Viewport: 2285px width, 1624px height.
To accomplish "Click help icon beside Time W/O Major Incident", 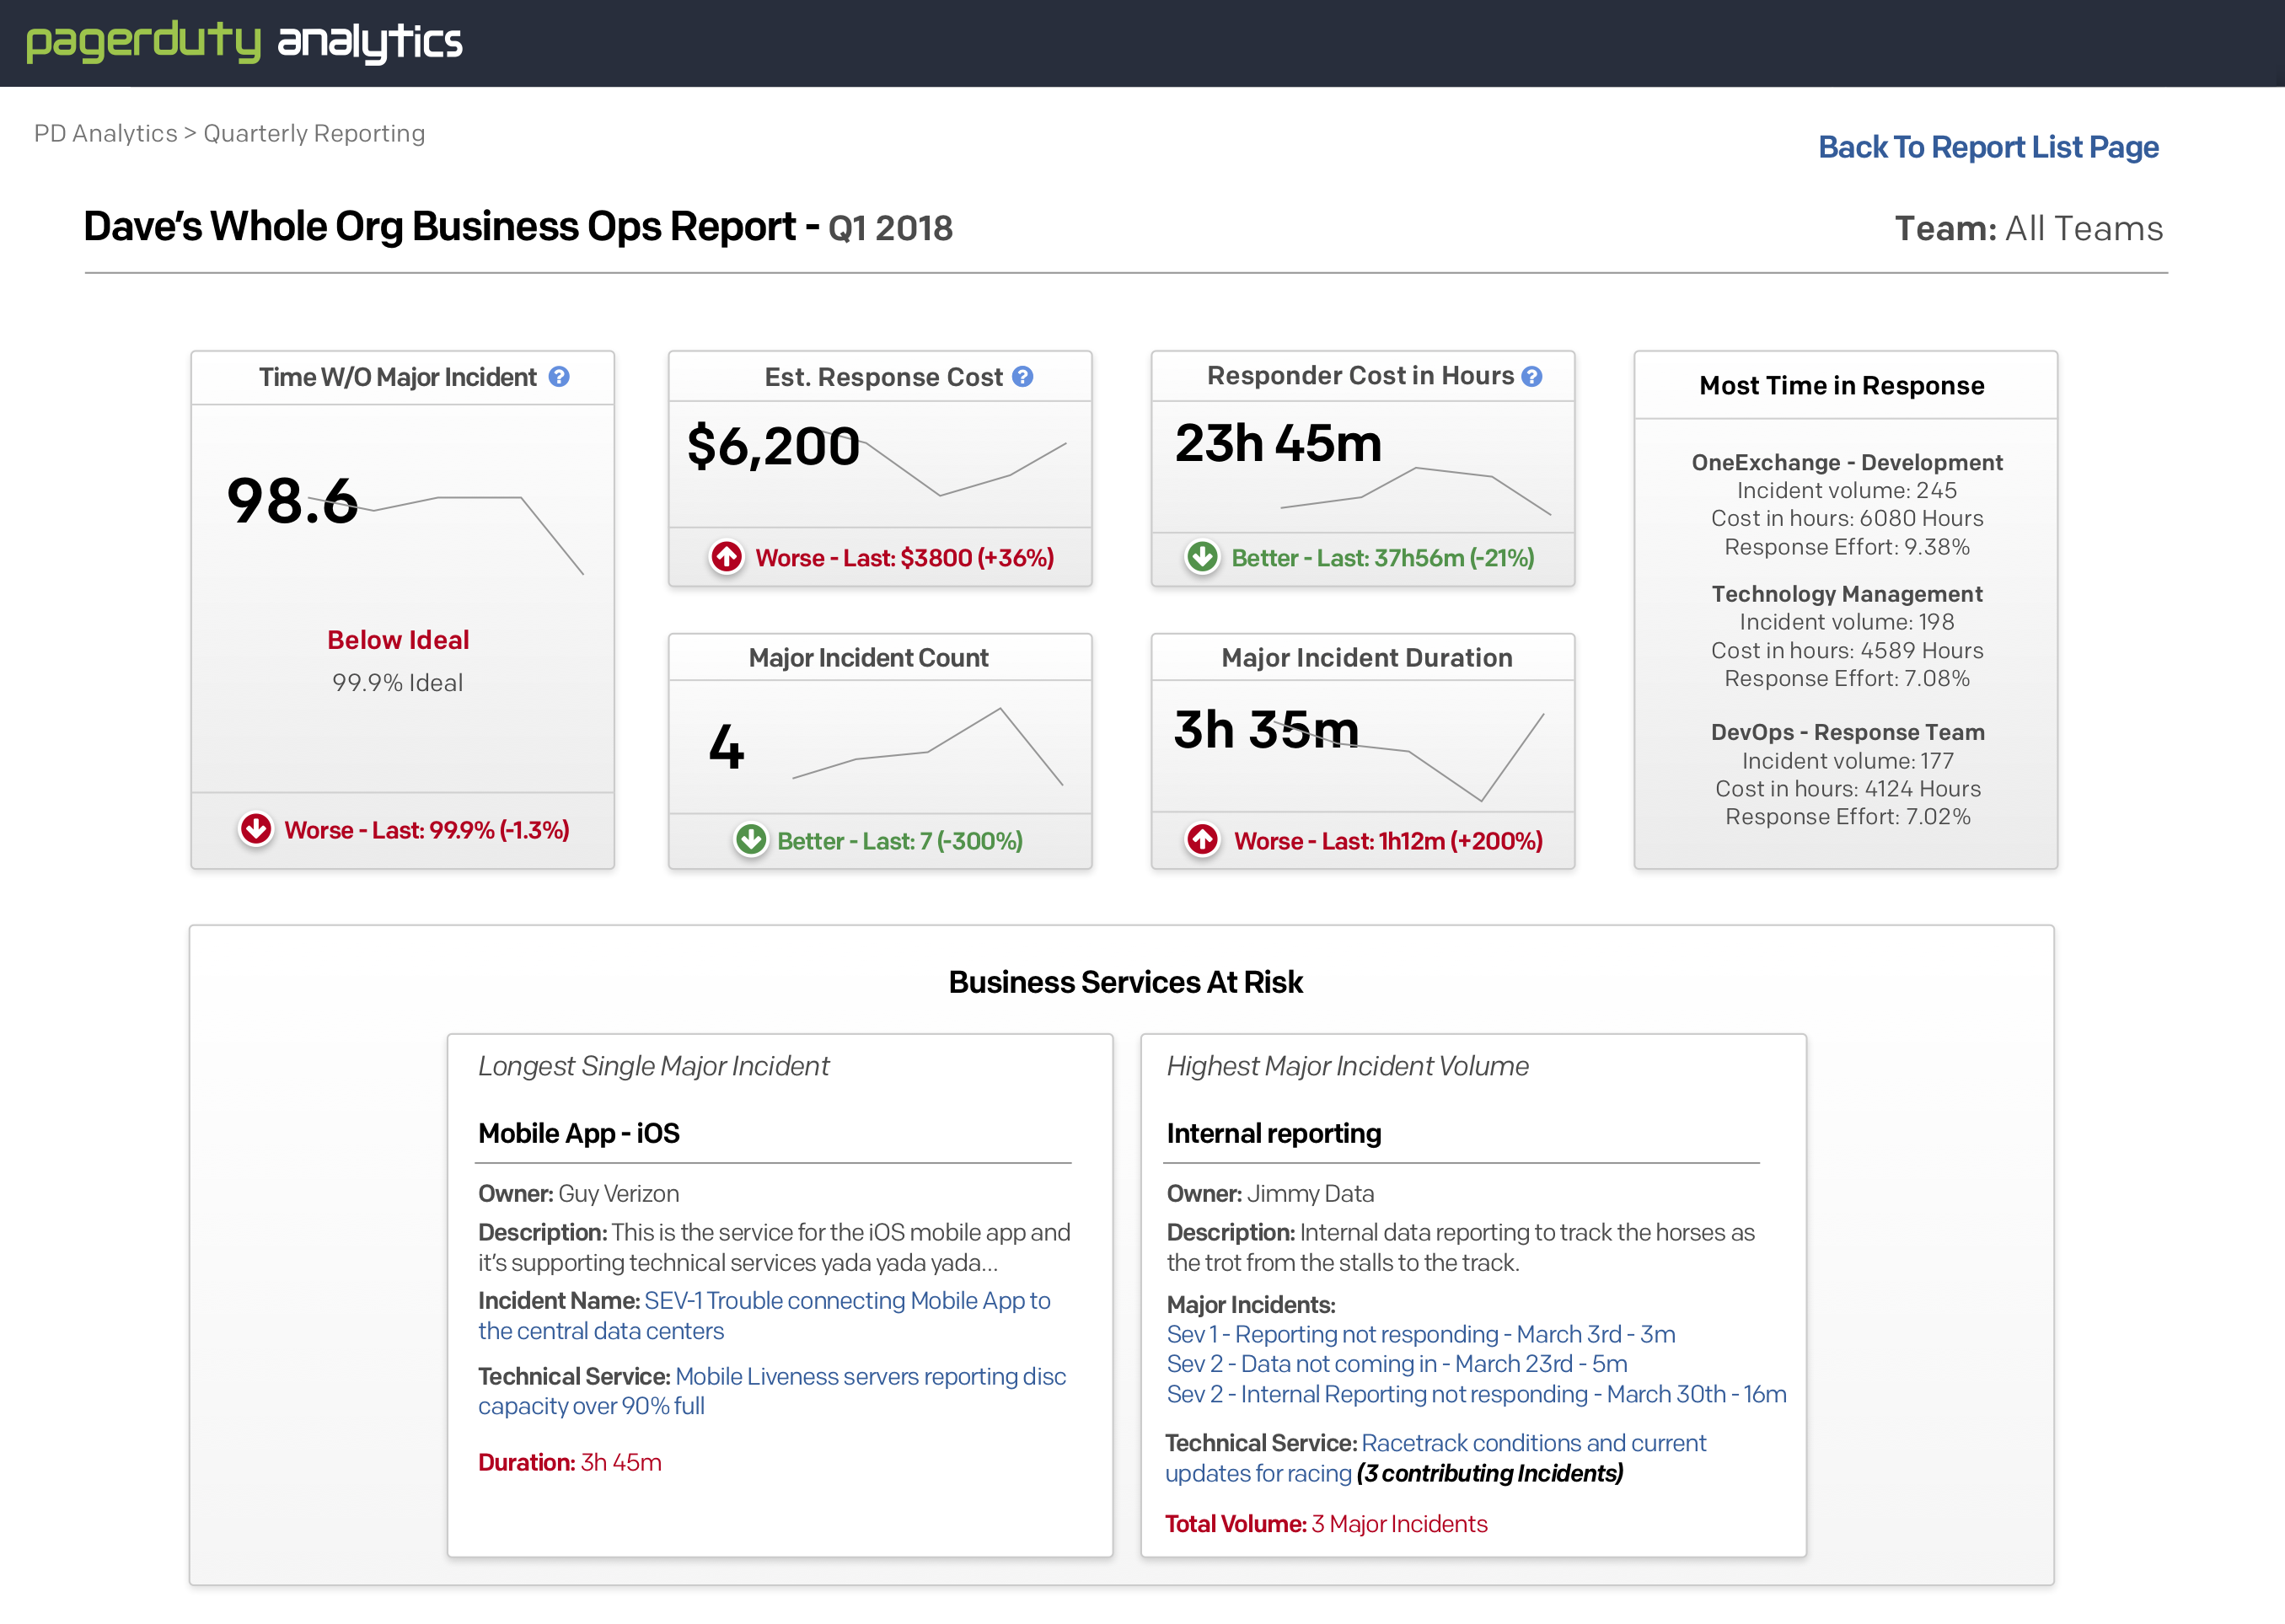I will click(559, 377).
